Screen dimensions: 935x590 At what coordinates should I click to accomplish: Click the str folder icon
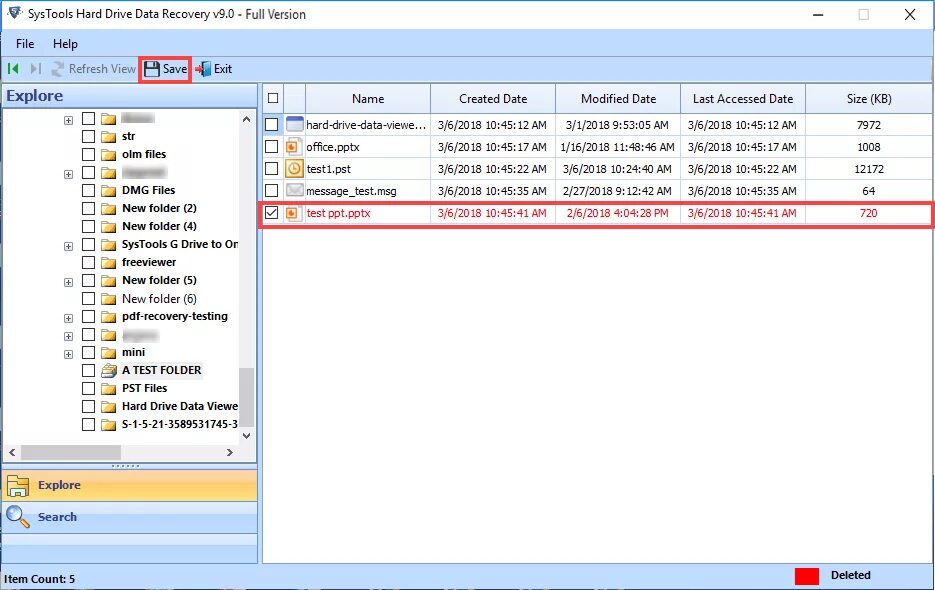pyautogui.click(x=109, y=137)
